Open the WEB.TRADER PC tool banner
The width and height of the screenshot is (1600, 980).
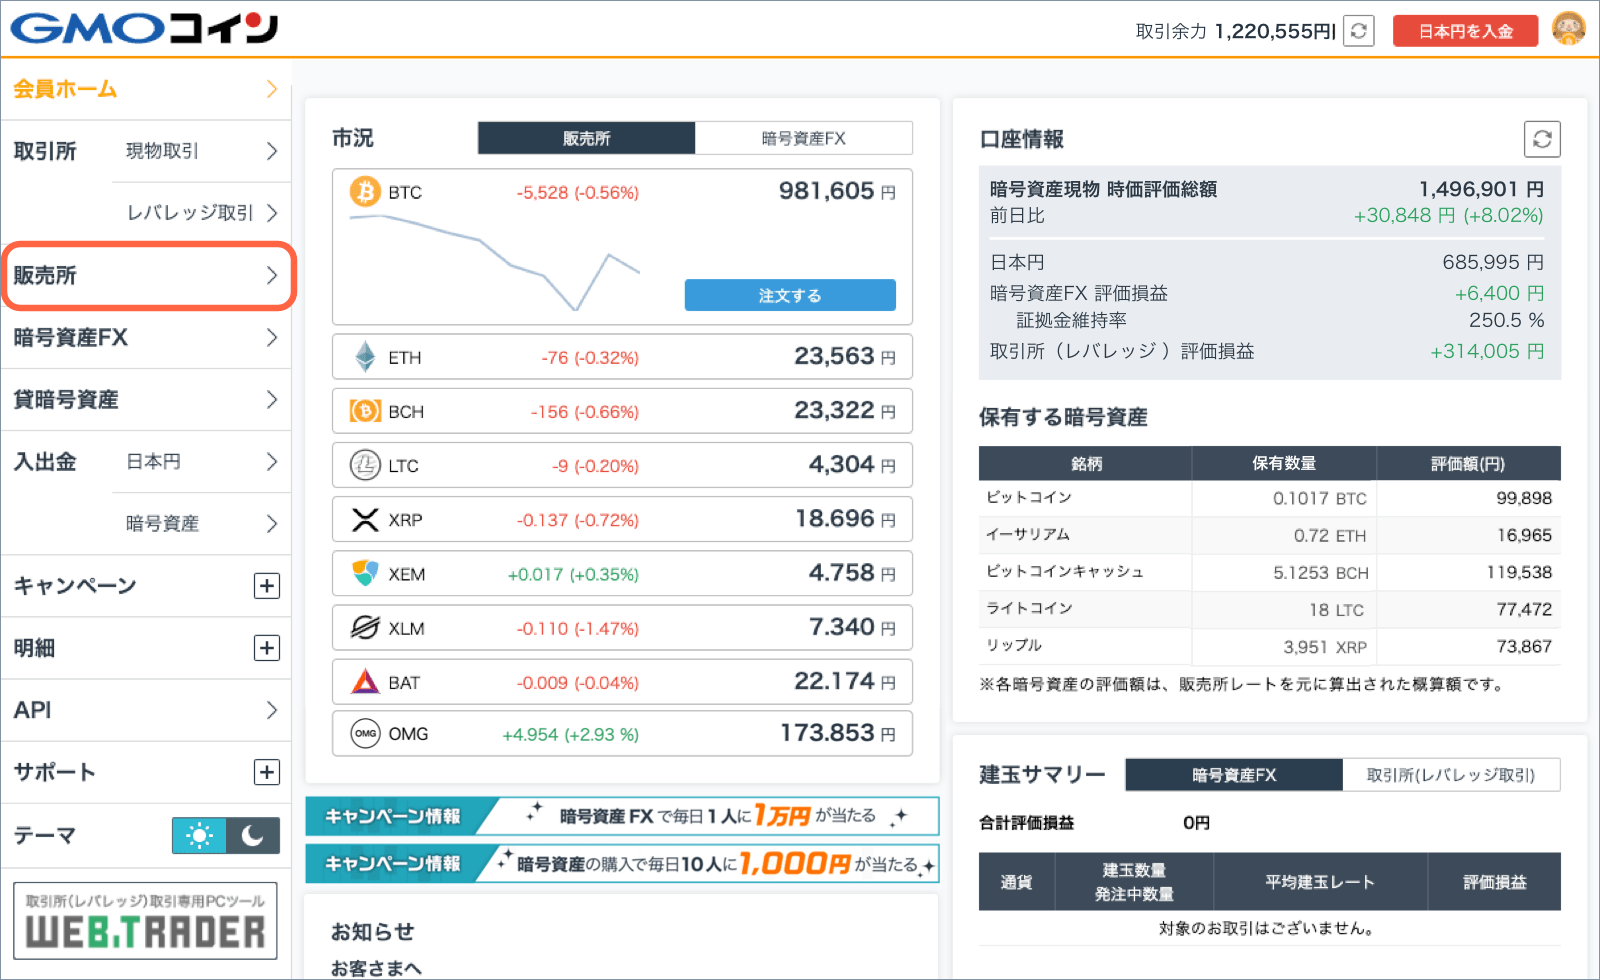(145, 921)
